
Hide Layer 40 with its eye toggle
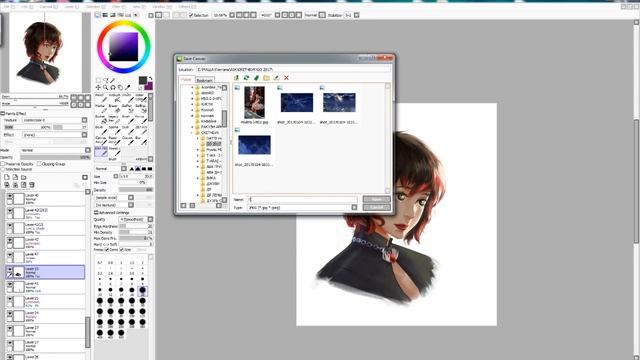10,196
